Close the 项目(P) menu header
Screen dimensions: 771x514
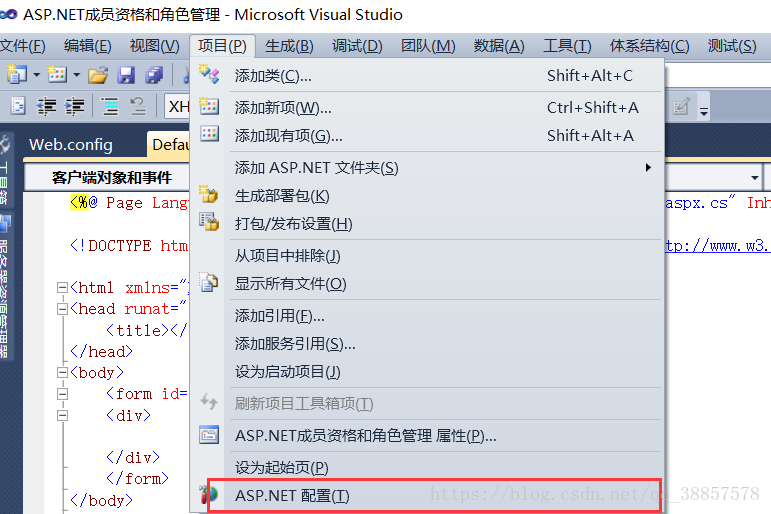[x=222, y=46]
